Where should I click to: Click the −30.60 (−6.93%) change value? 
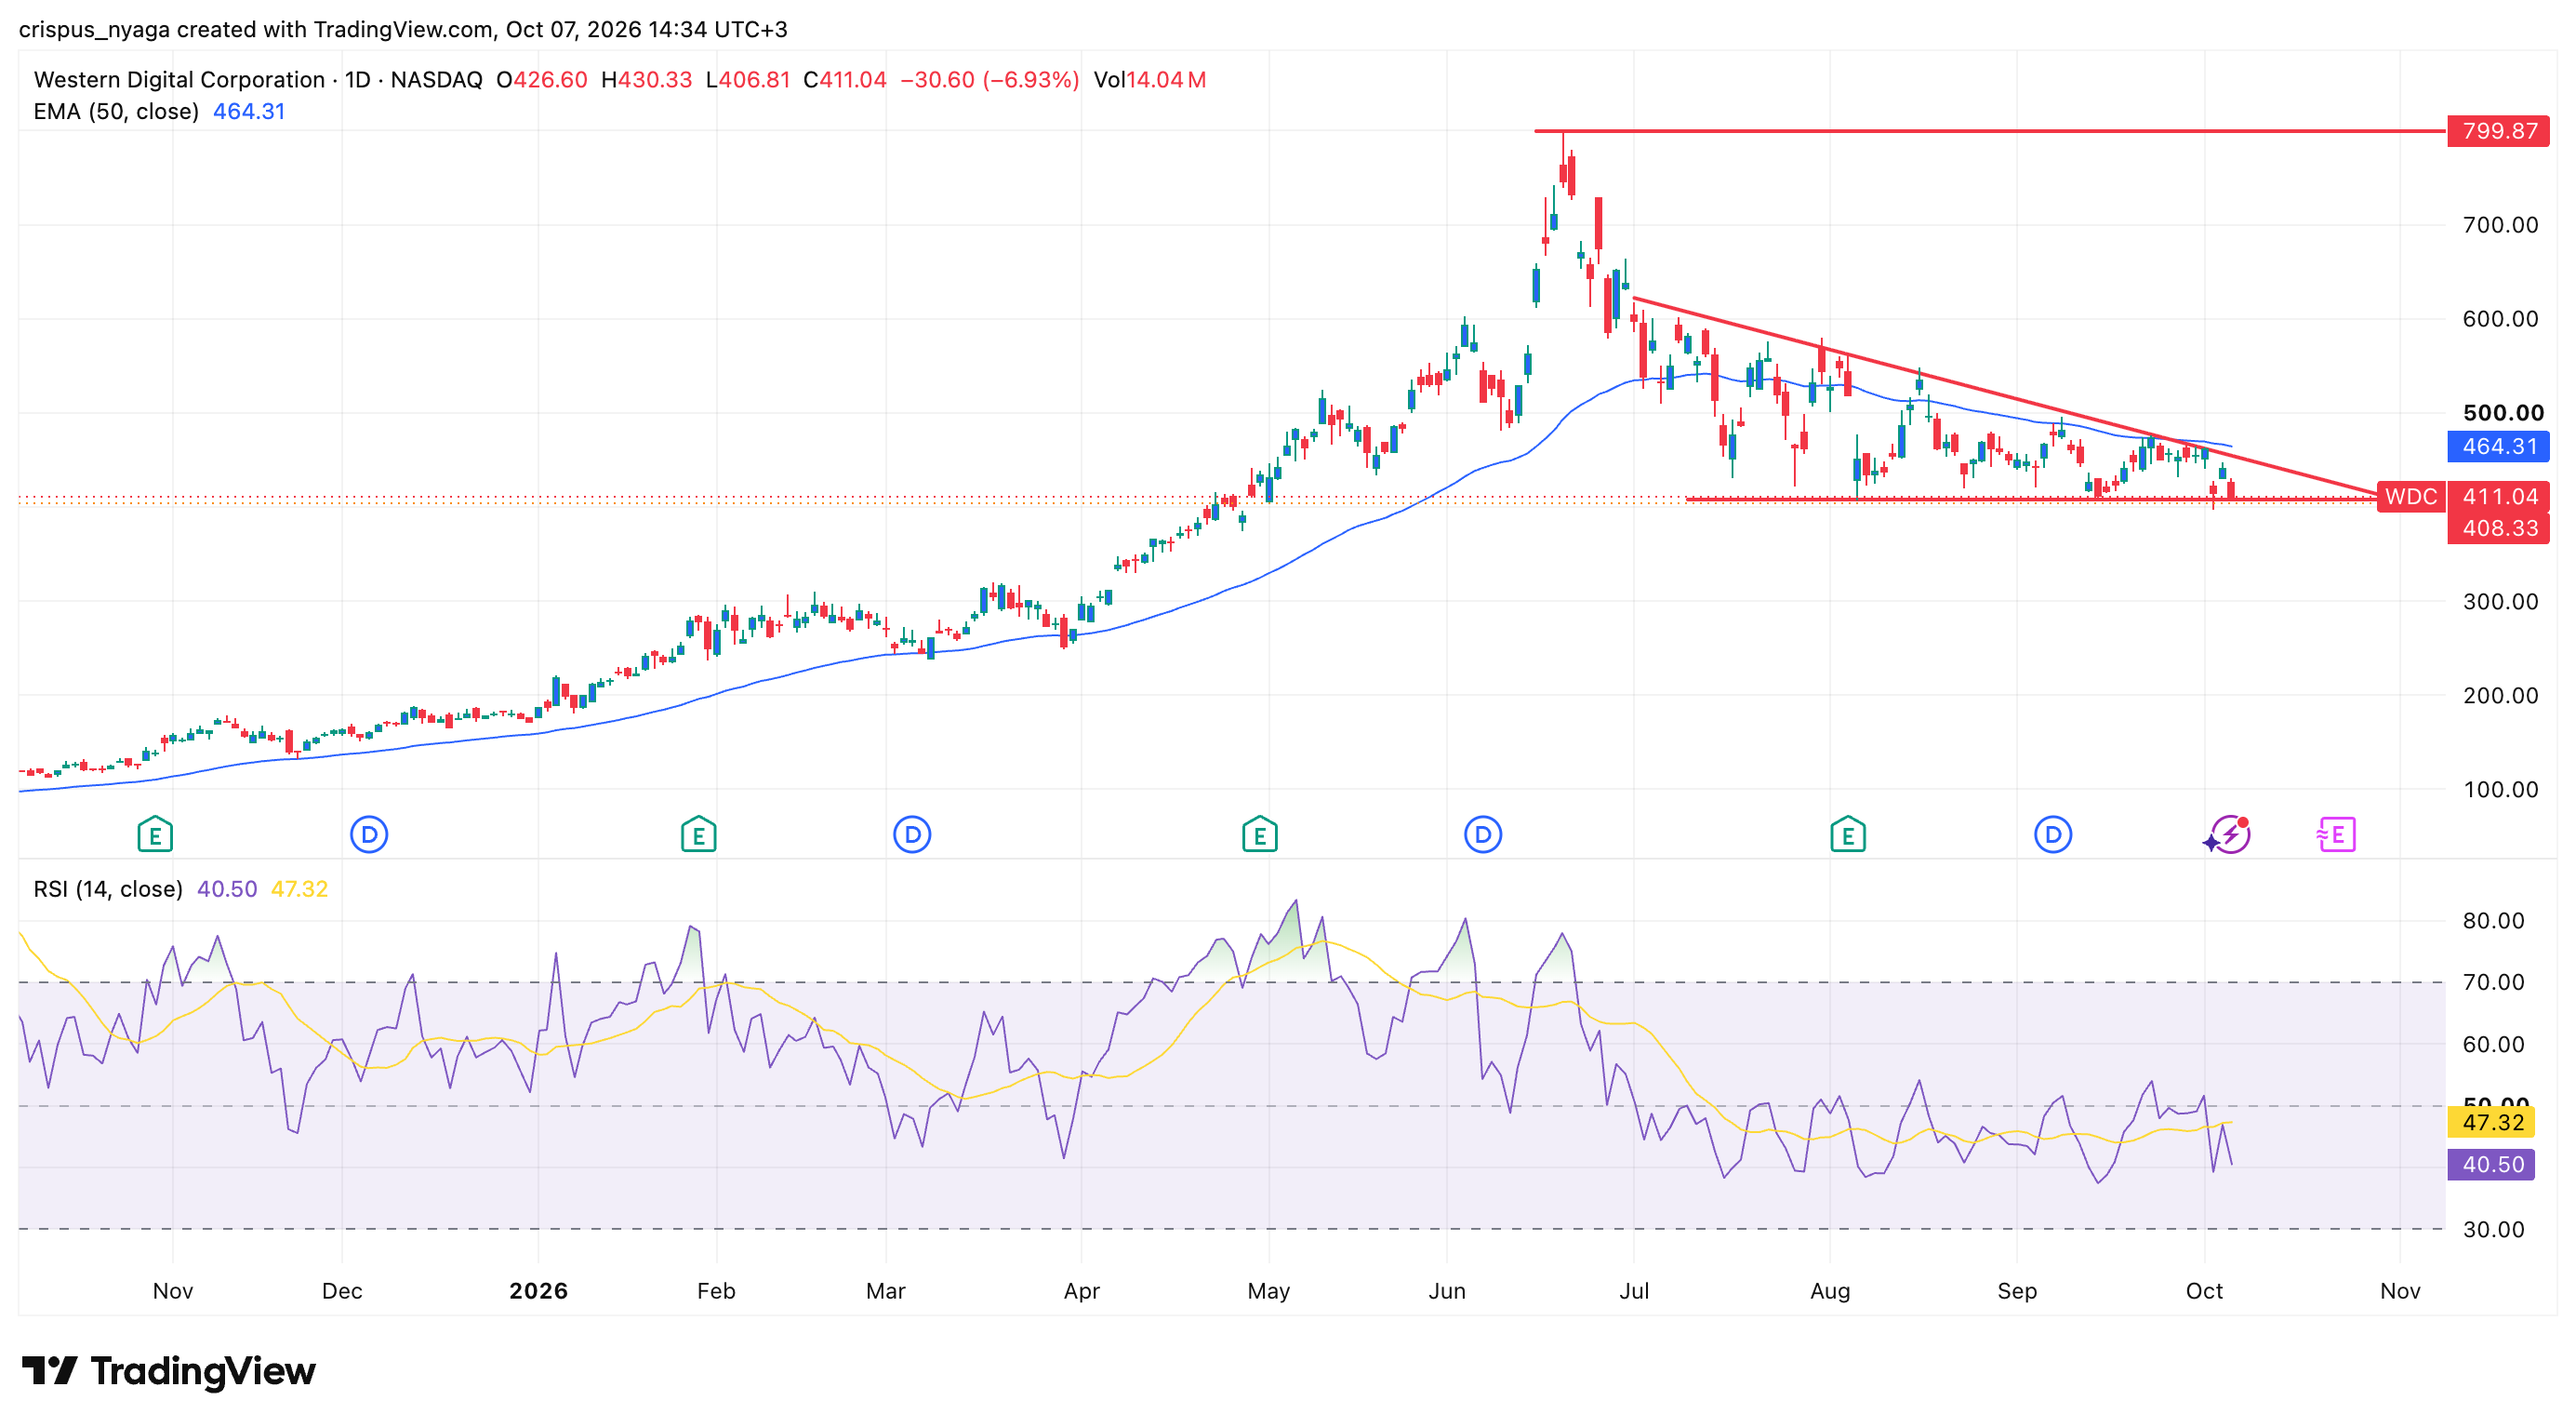click(990, 79)
